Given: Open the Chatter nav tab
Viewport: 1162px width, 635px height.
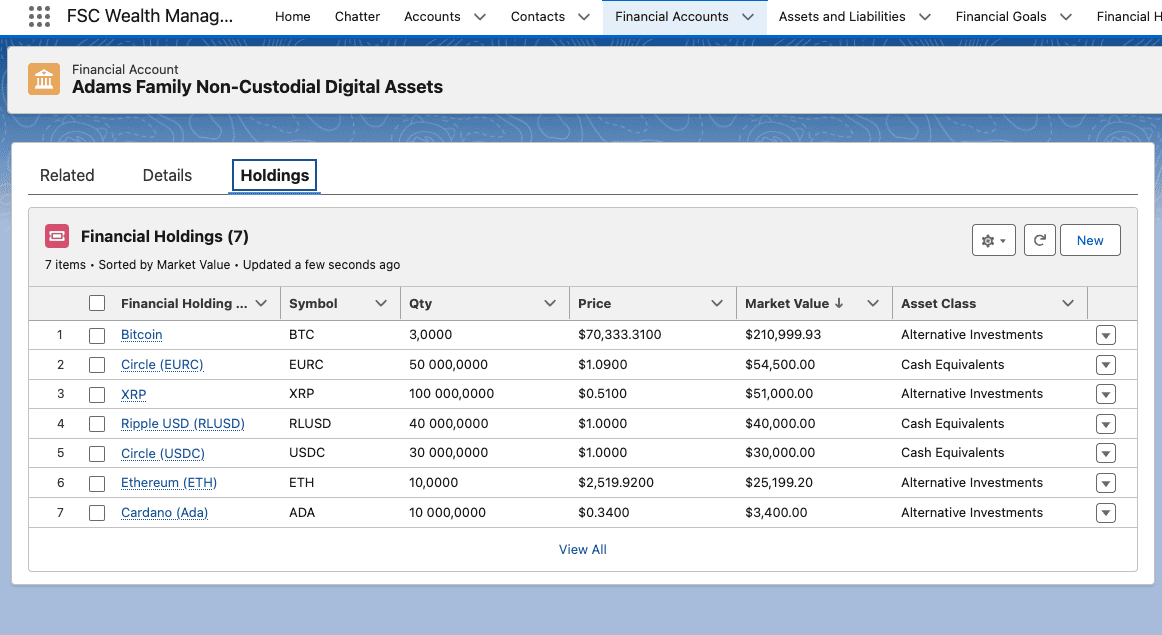Looking at the screenshot, I should point(357,16).
